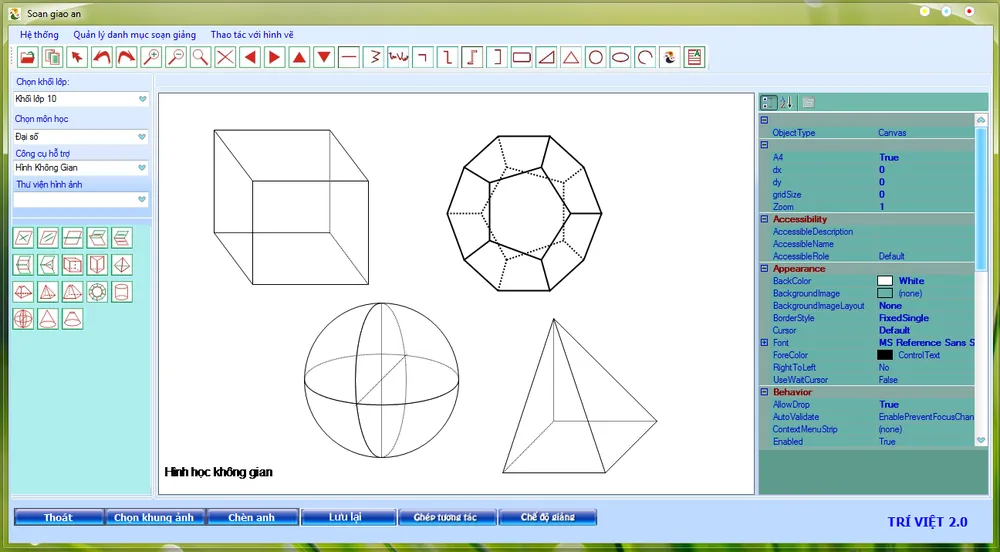Screen dimensions: 1000x552
Task: Pick the sphere shape in shape palette
Action: [23, 319]
